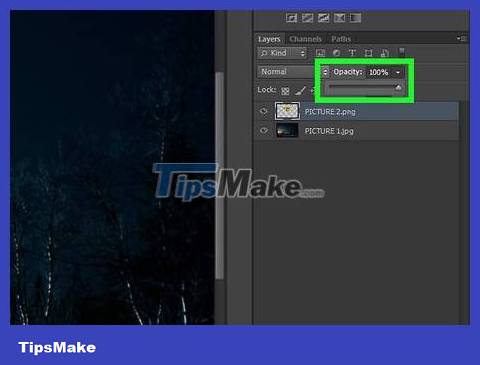Open the Kind filter type dropdown
480x365 pixels.
(282, 53)
